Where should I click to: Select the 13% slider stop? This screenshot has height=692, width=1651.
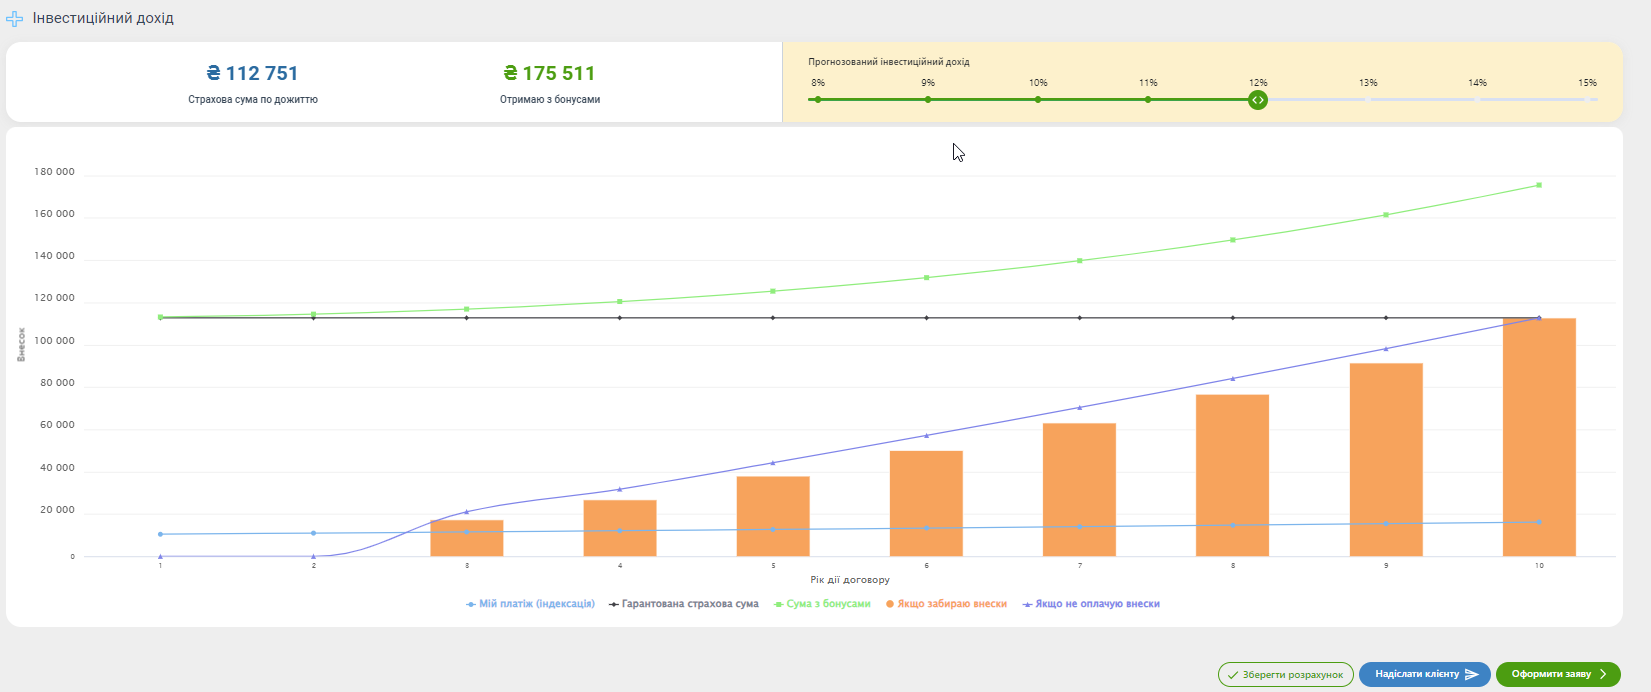pyautogui.click(x=1368, y=100)
